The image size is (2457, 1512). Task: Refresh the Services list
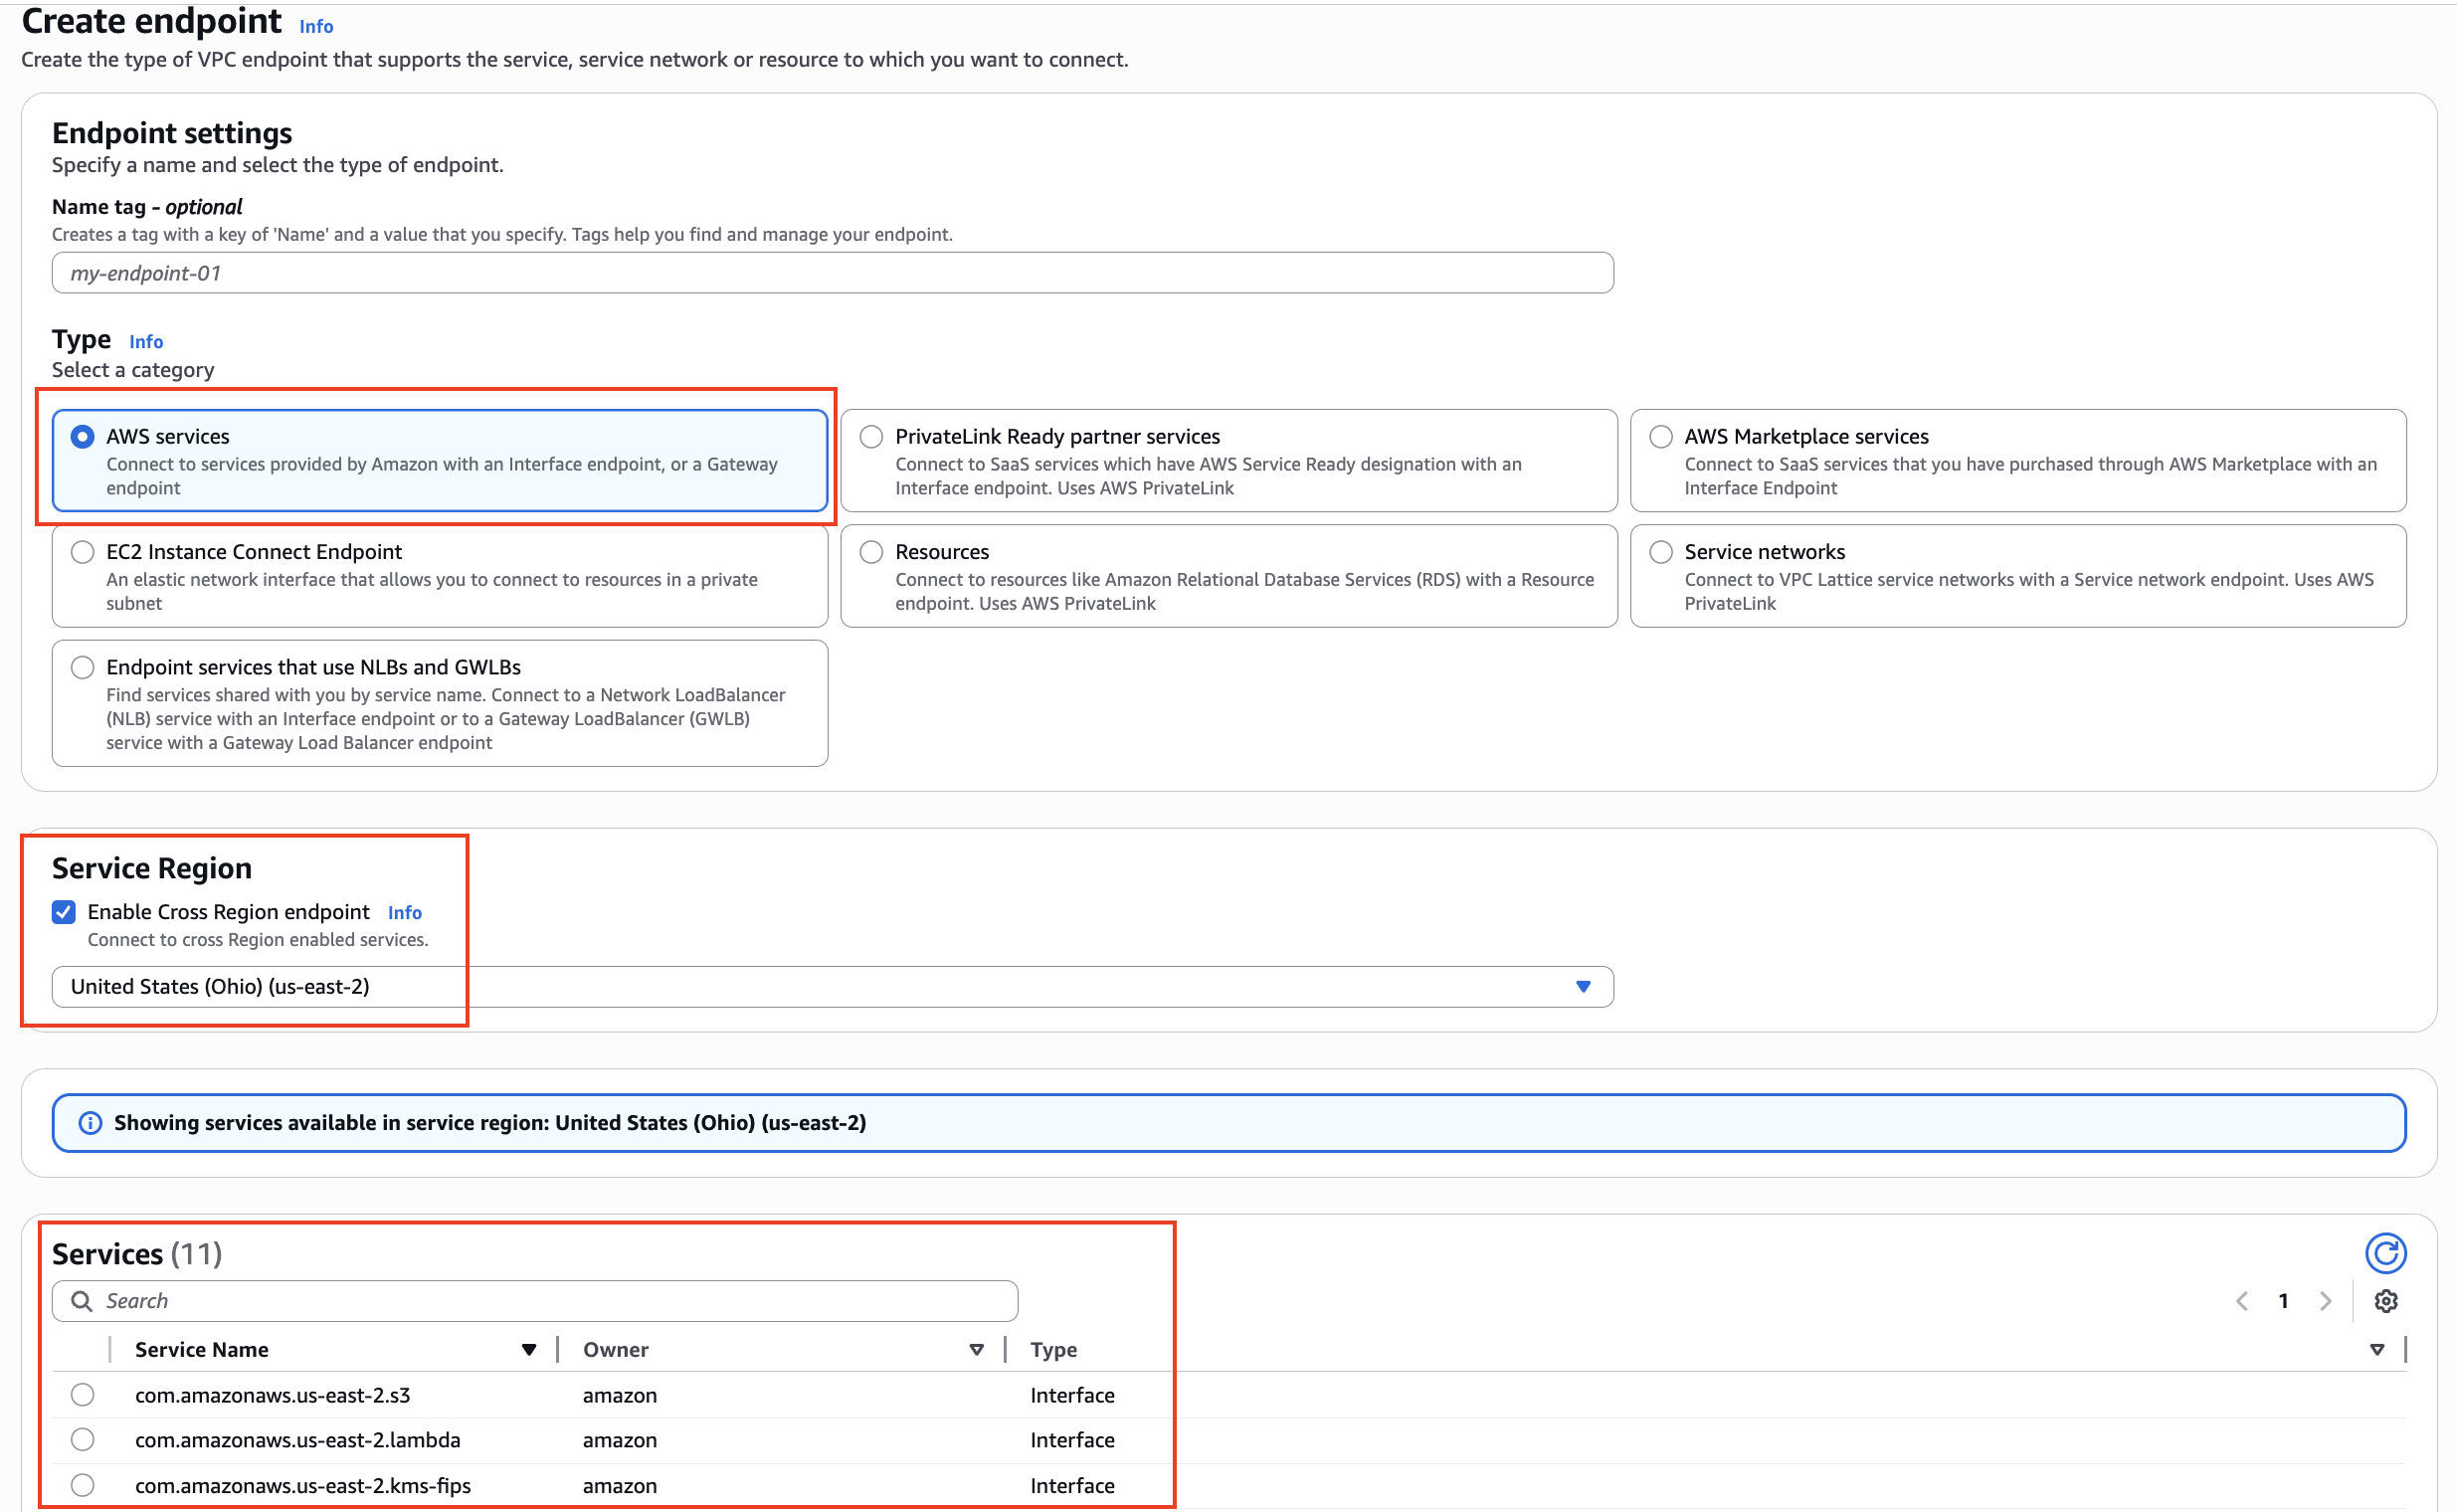(x=2387, y=1253)
